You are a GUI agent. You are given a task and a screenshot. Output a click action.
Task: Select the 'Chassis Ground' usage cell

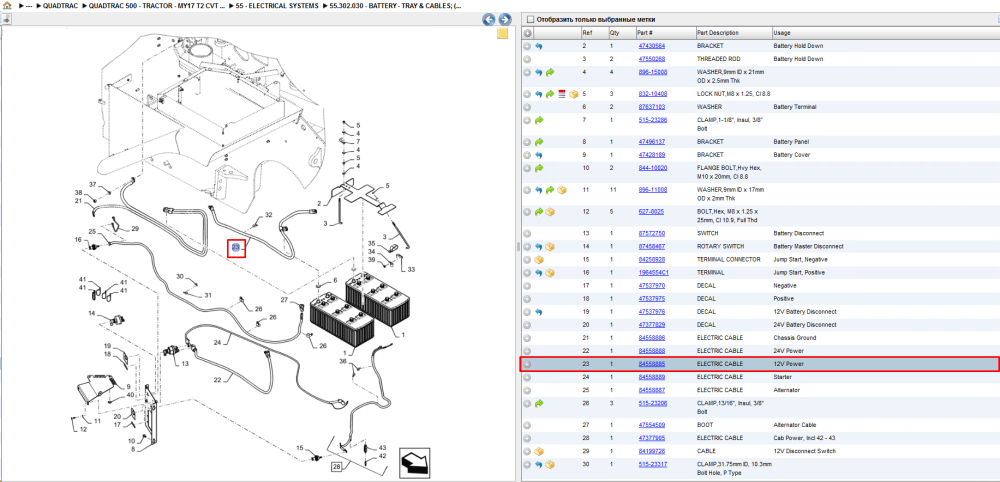click(793, 338)
